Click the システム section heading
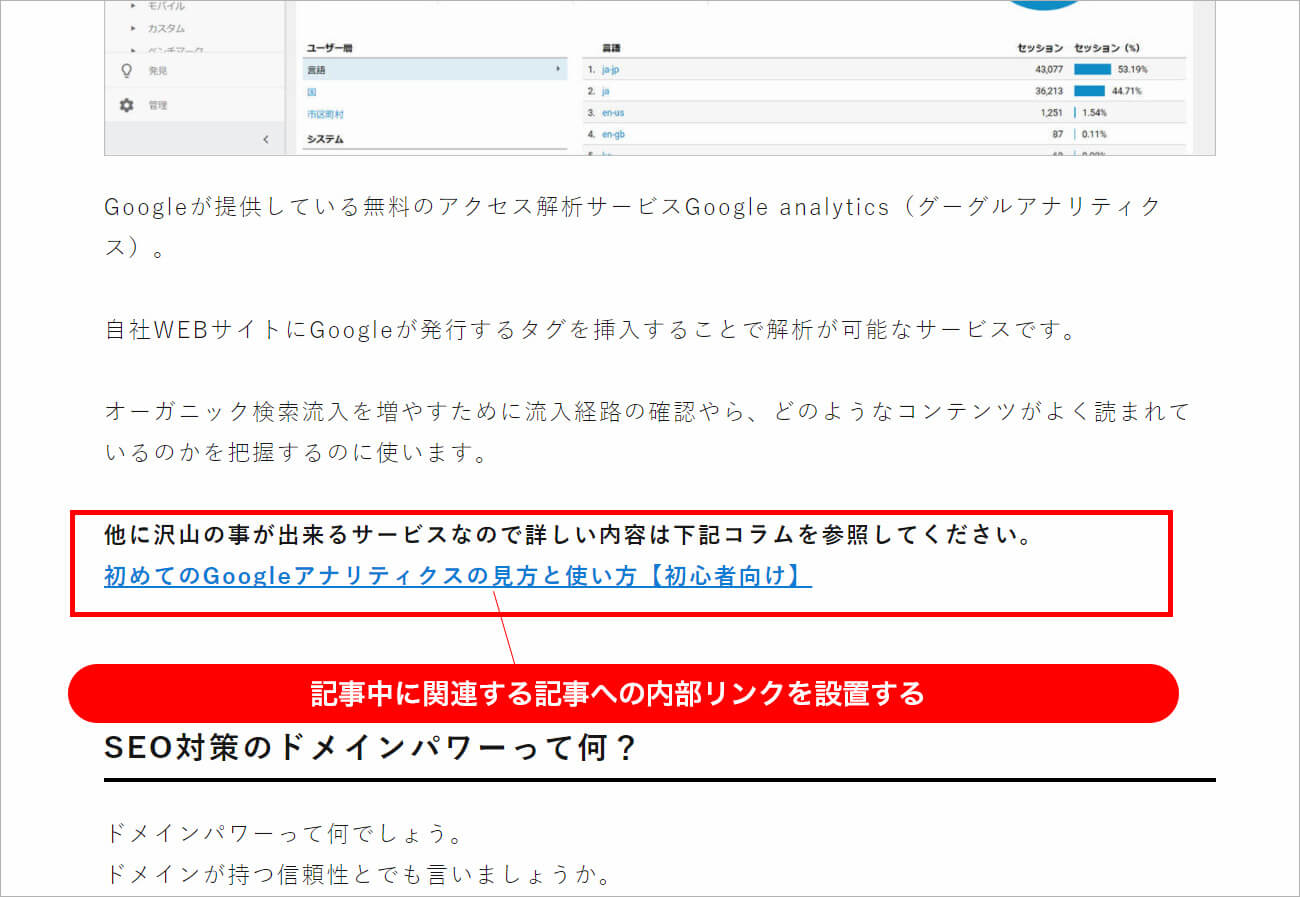Image resolution: width=1300 pixels, height=897 pixels. 325,139
